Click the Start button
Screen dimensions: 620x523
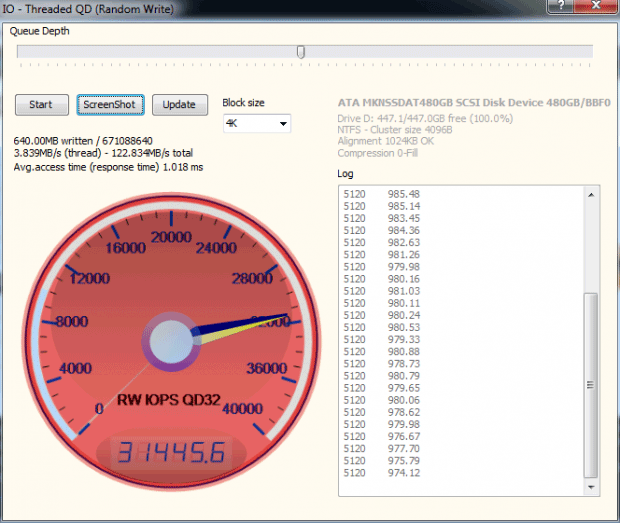point(41,105)
